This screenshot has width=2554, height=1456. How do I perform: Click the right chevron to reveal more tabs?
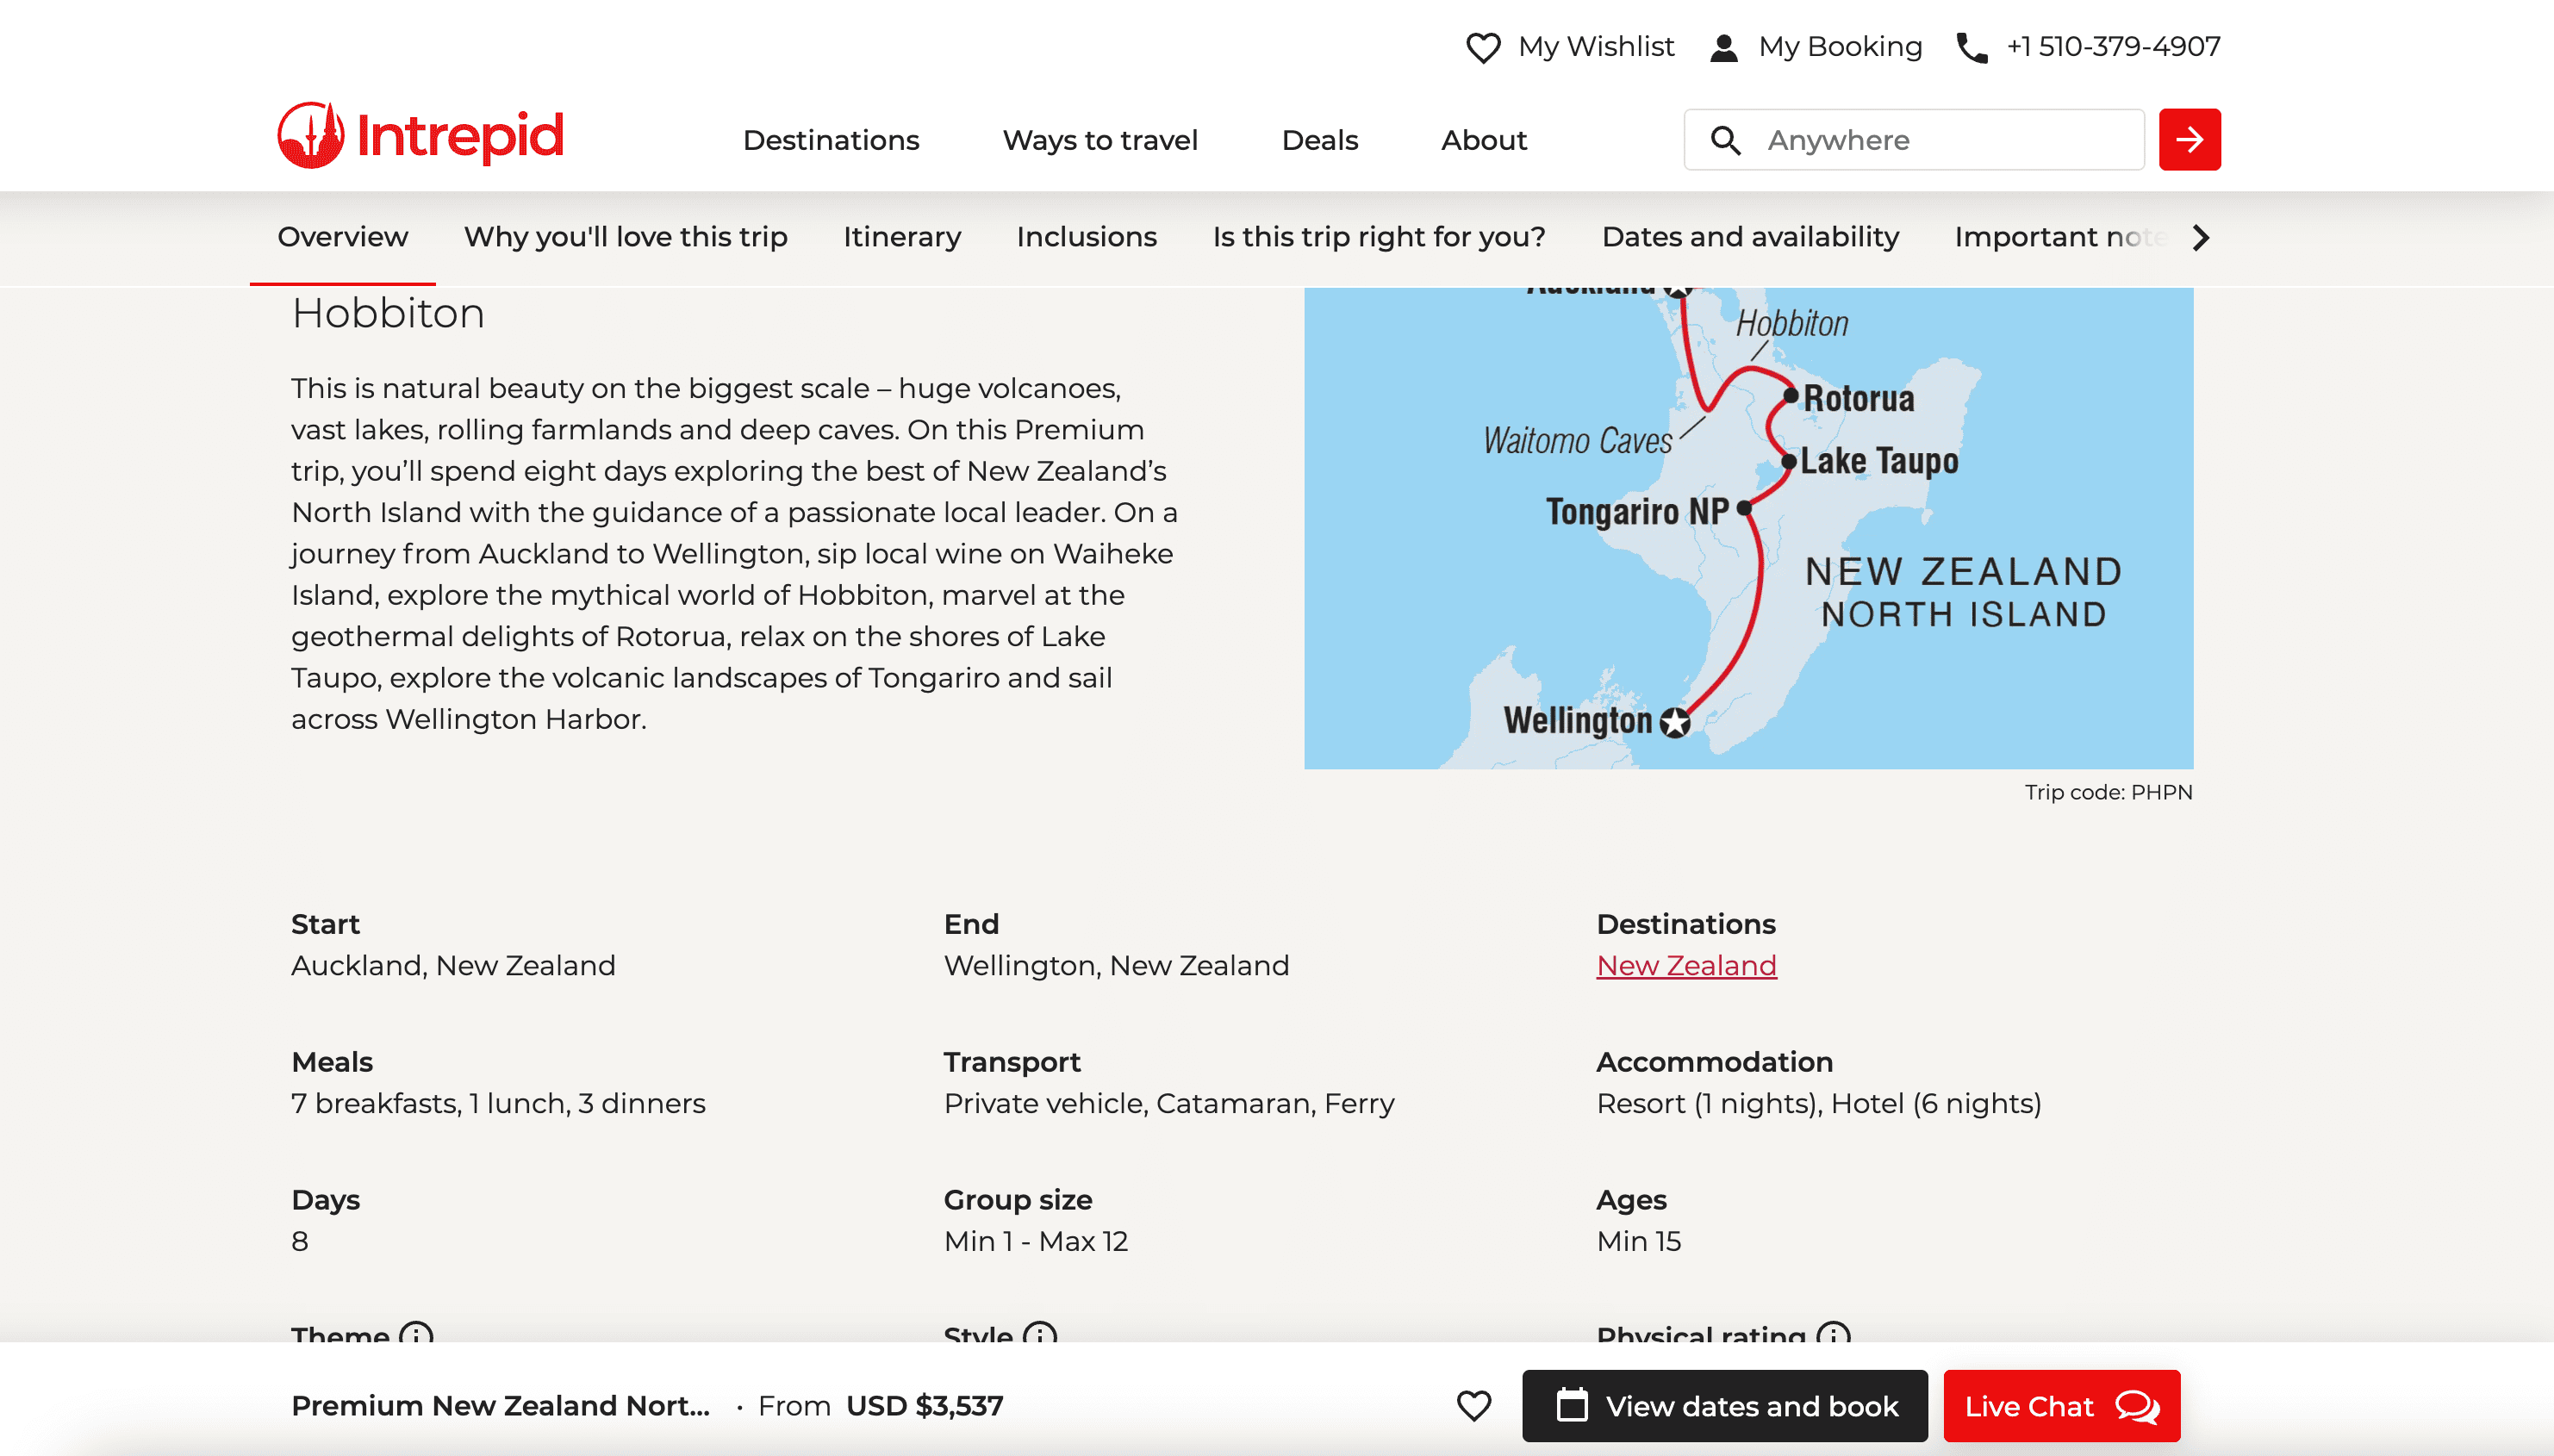click(x=2199, y=238)
